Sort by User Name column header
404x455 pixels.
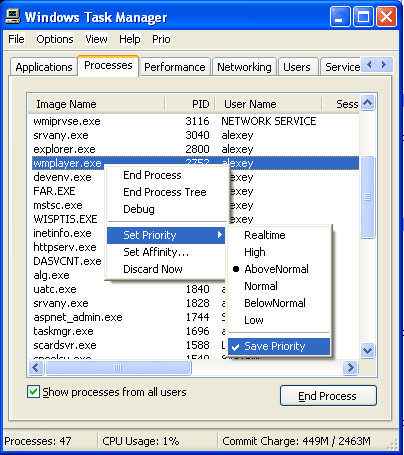[269, 104]
